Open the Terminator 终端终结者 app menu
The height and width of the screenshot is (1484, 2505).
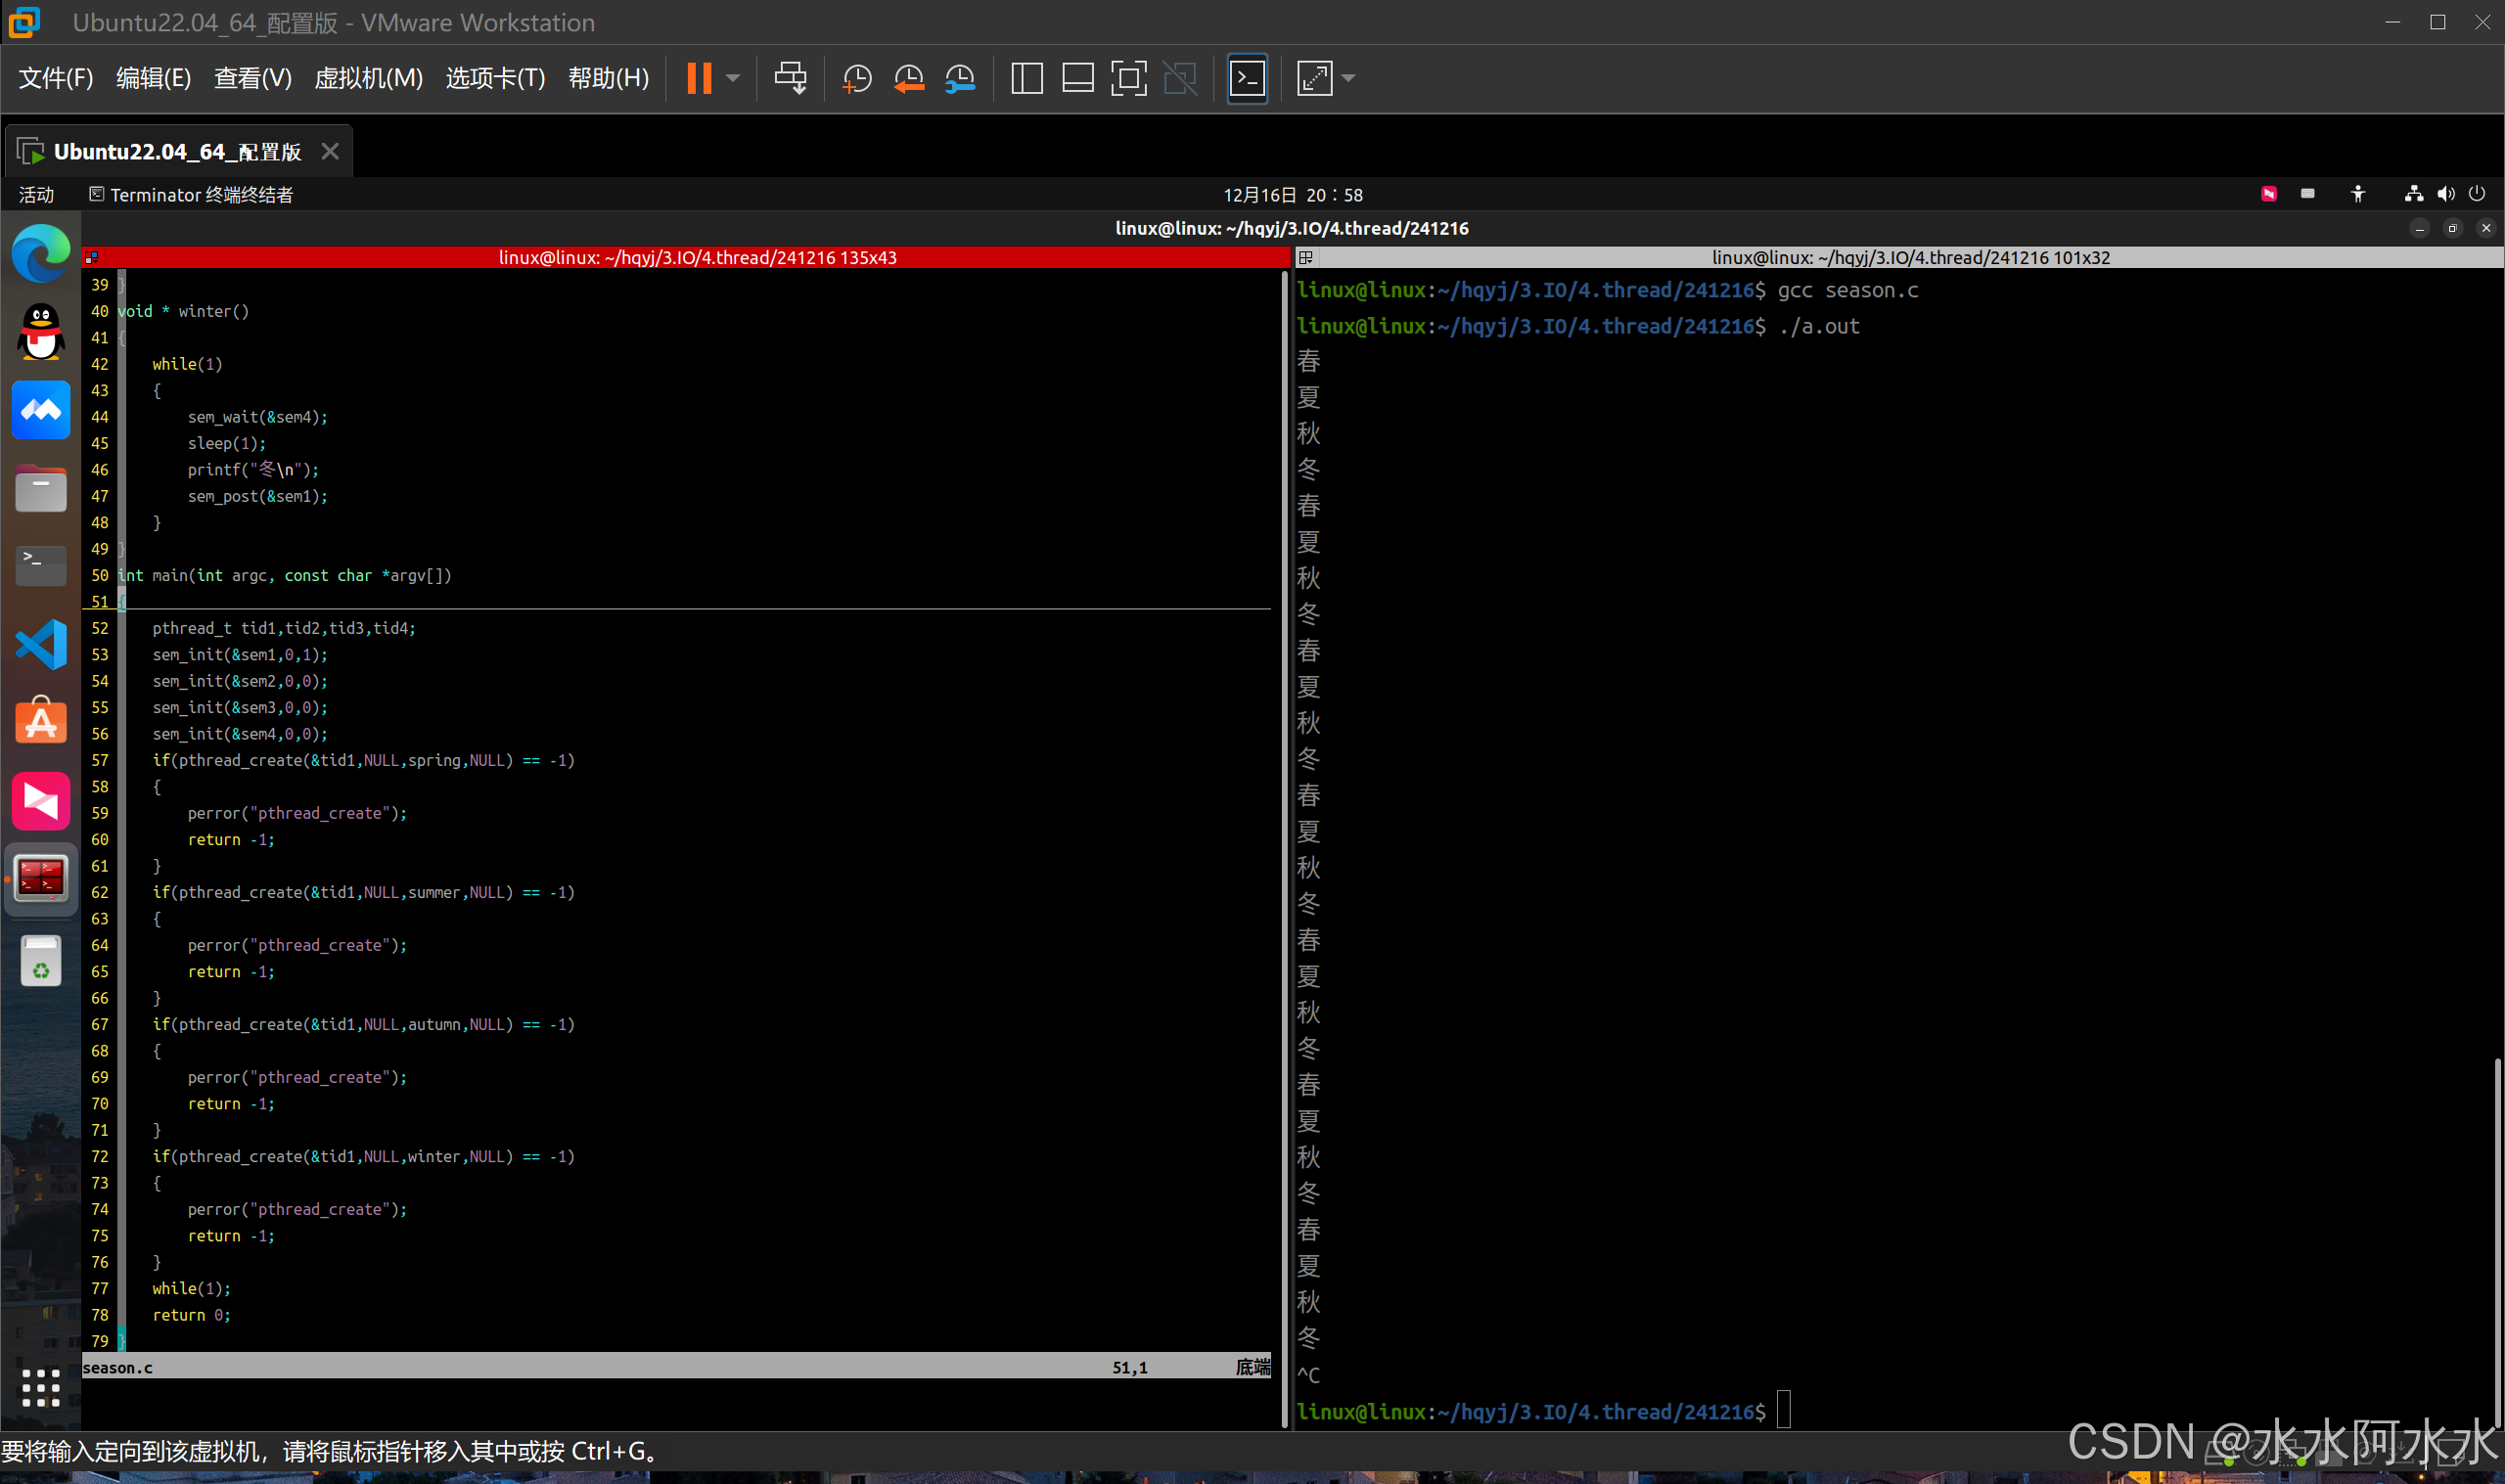coord(191,195)
